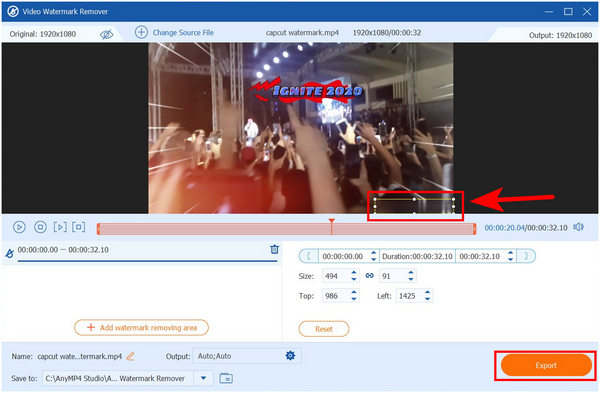Click the Change Source File plus icon
The height and width of the screenshot is (393, 600).
point(141,33)
